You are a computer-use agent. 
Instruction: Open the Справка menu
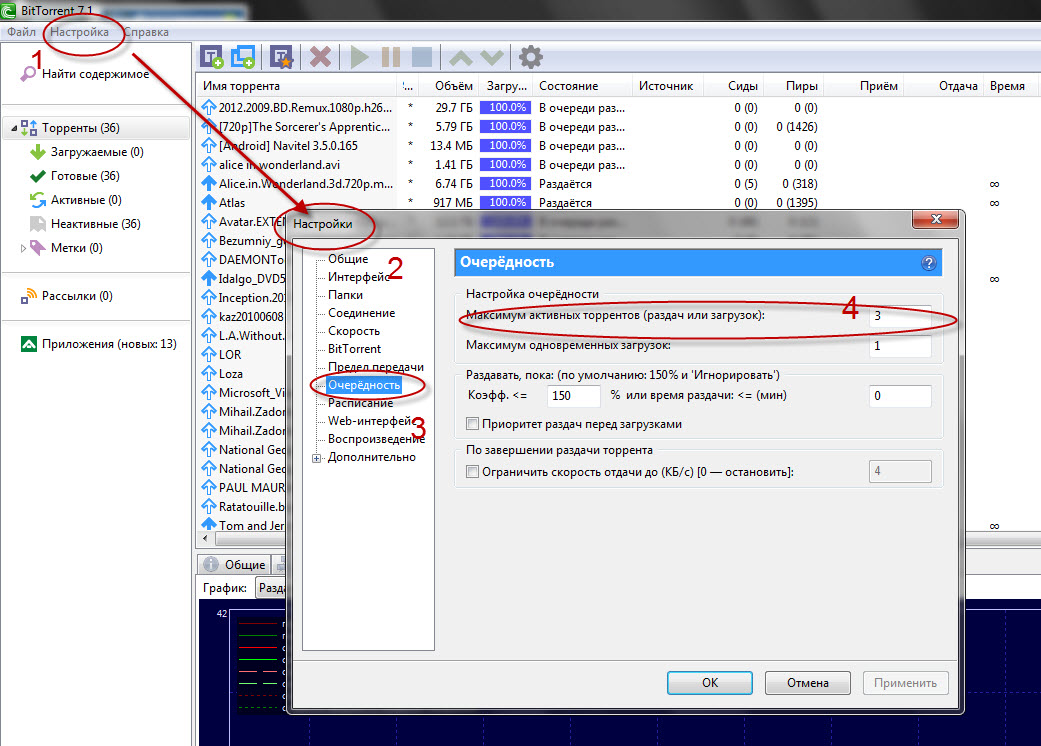pyautogui.click(x=147, y=32)
